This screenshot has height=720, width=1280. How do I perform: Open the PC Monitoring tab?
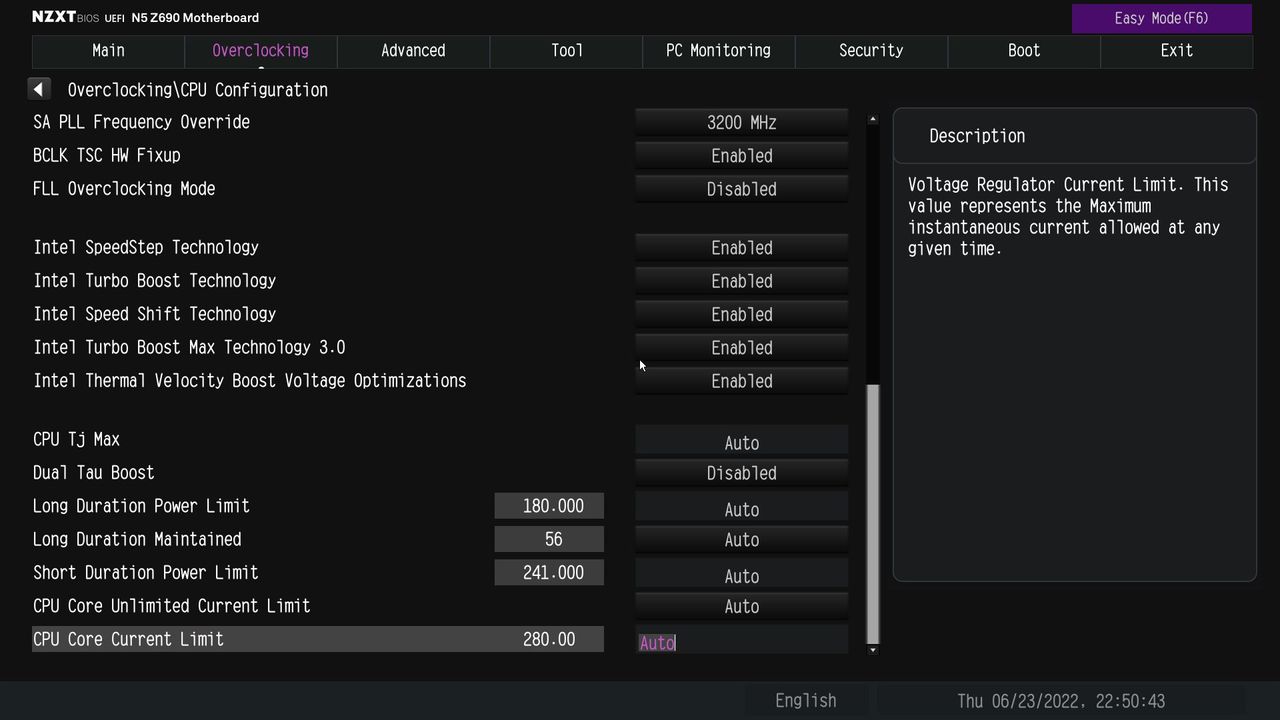coord(718,51)
